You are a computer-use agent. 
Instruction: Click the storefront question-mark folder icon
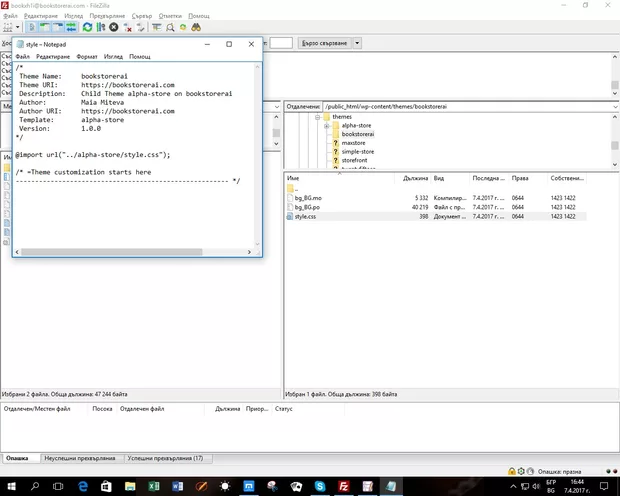click(x=336, y=160)
